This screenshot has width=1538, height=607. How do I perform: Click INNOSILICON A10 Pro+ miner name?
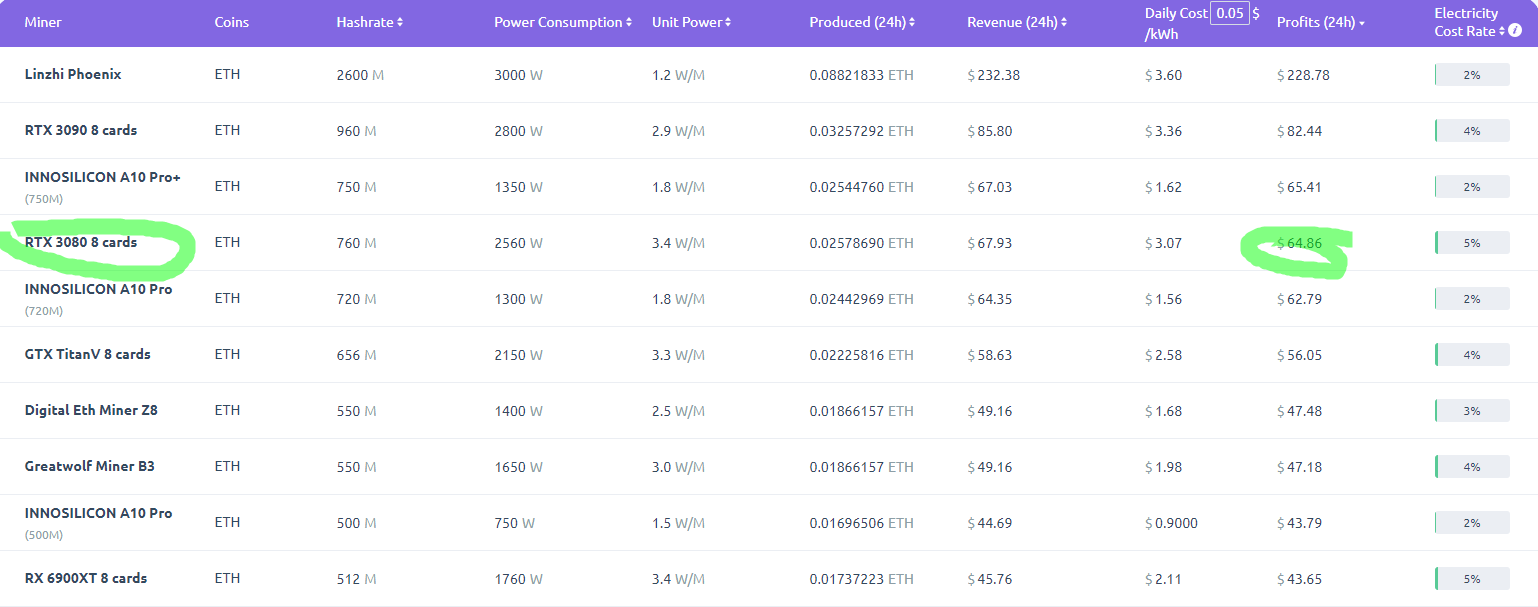click(102, 178)
